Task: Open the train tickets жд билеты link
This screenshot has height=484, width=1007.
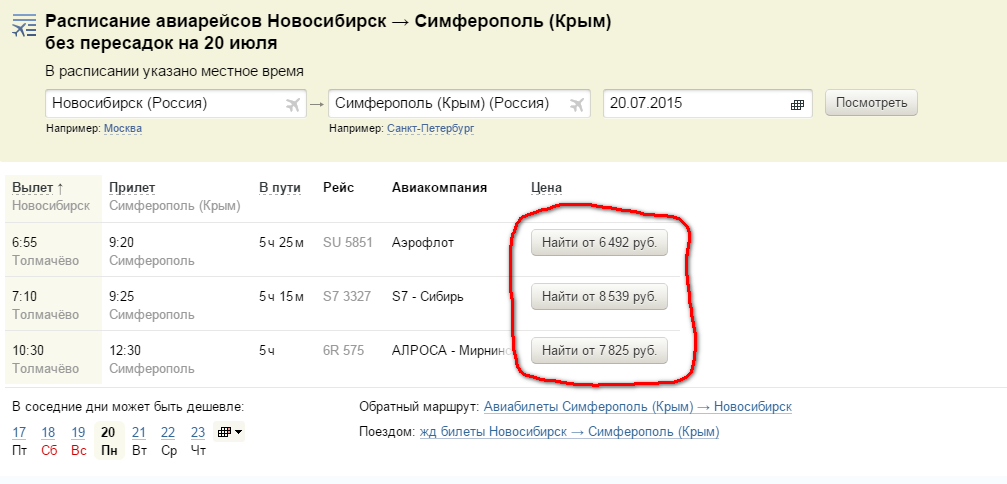Action: click(568, 432)
